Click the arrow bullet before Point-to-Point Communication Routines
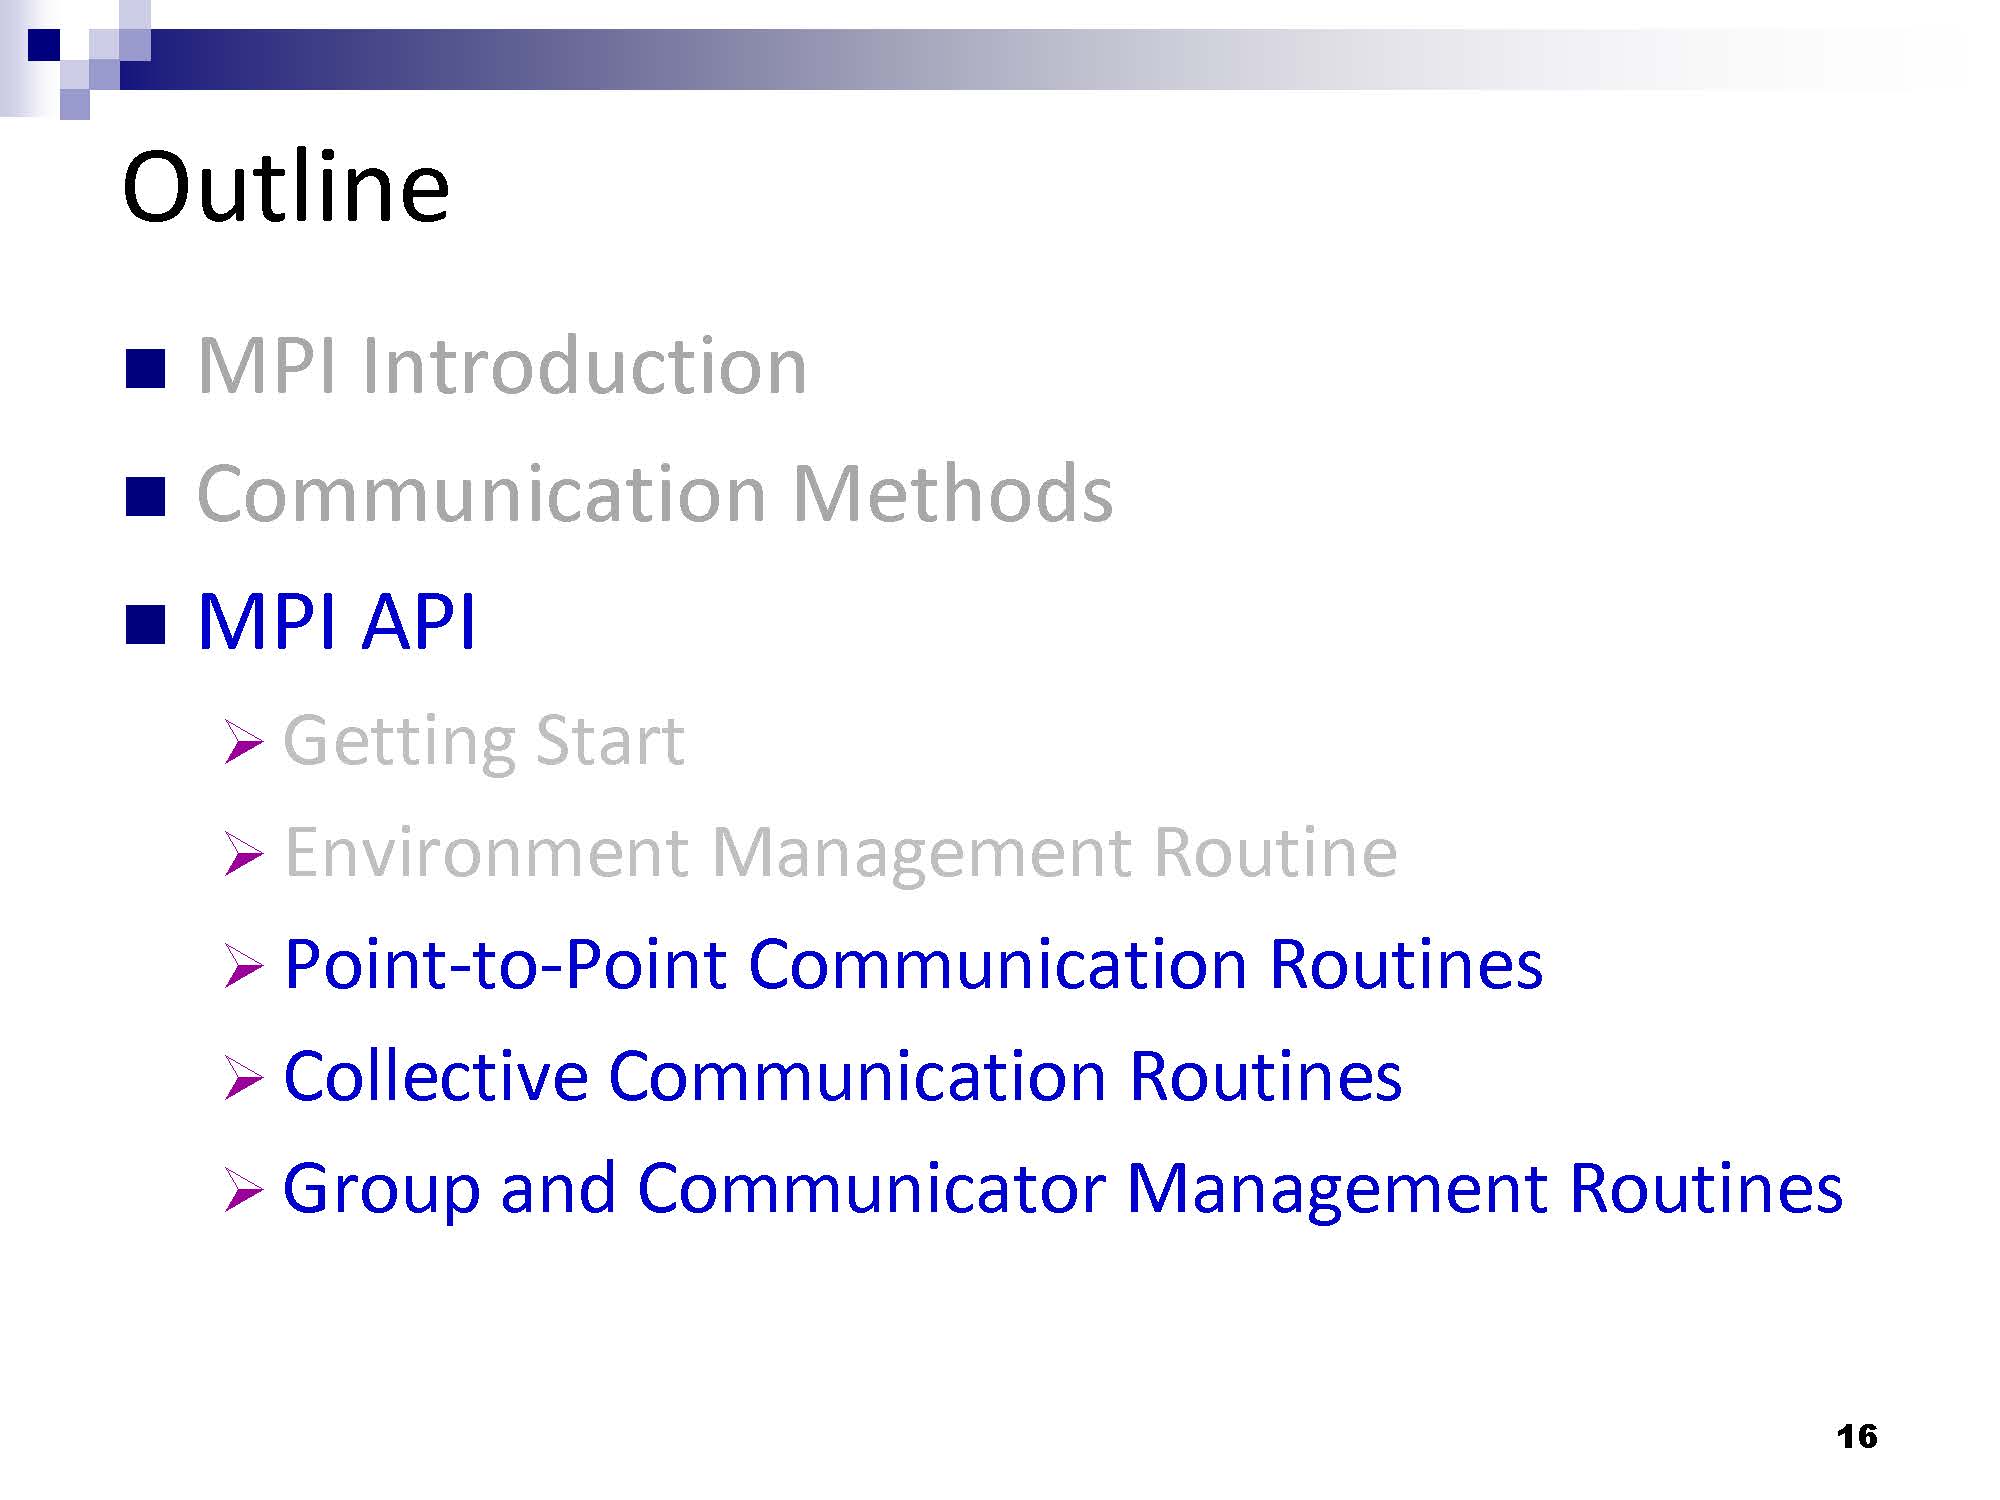The image size is (2000, 1500). click(x=244, y=967)
